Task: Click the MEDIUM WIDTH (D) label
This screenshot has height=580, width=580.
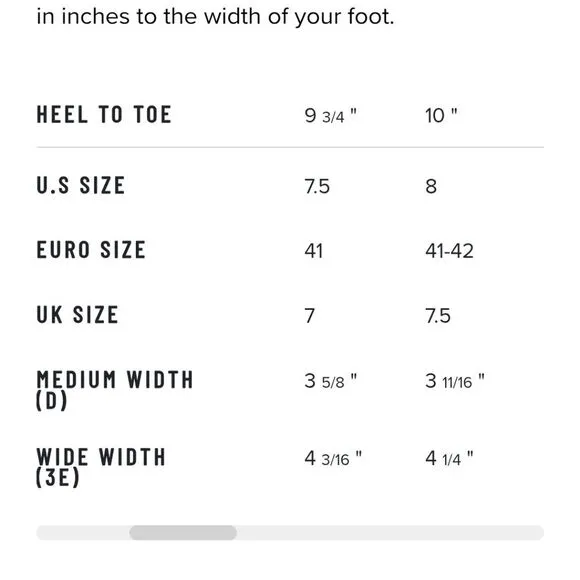Action: (115, 390)
